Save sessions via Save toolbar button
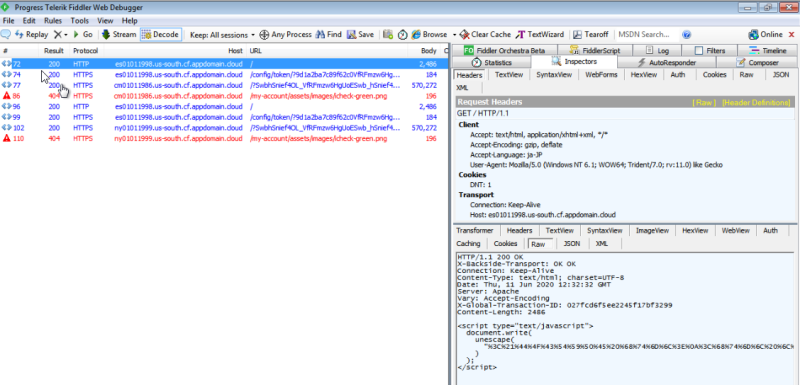The width and height of the screenshot is (800, 385). pos(360,35)
